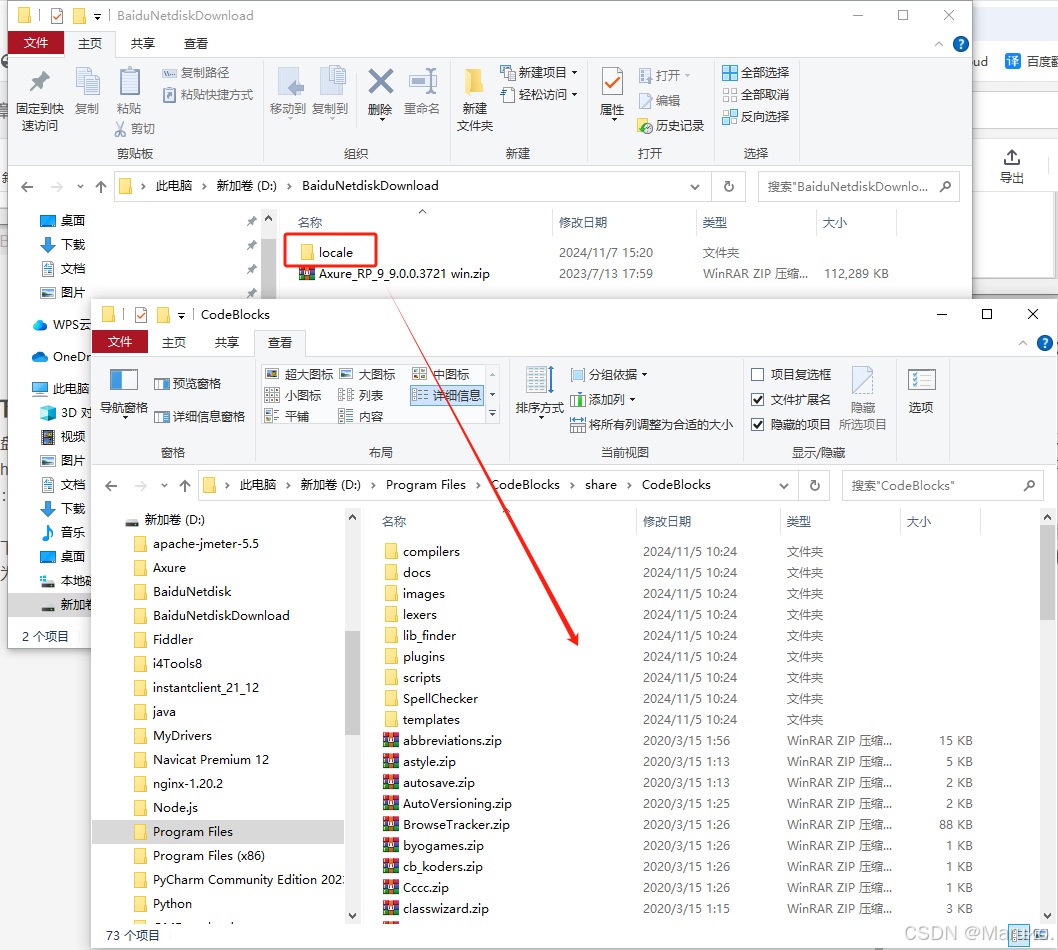Image resolution: width=1058 pixels, height=950 pixels.
Task: Show the preview pane (预览窗格)
Action: (196, 381)
